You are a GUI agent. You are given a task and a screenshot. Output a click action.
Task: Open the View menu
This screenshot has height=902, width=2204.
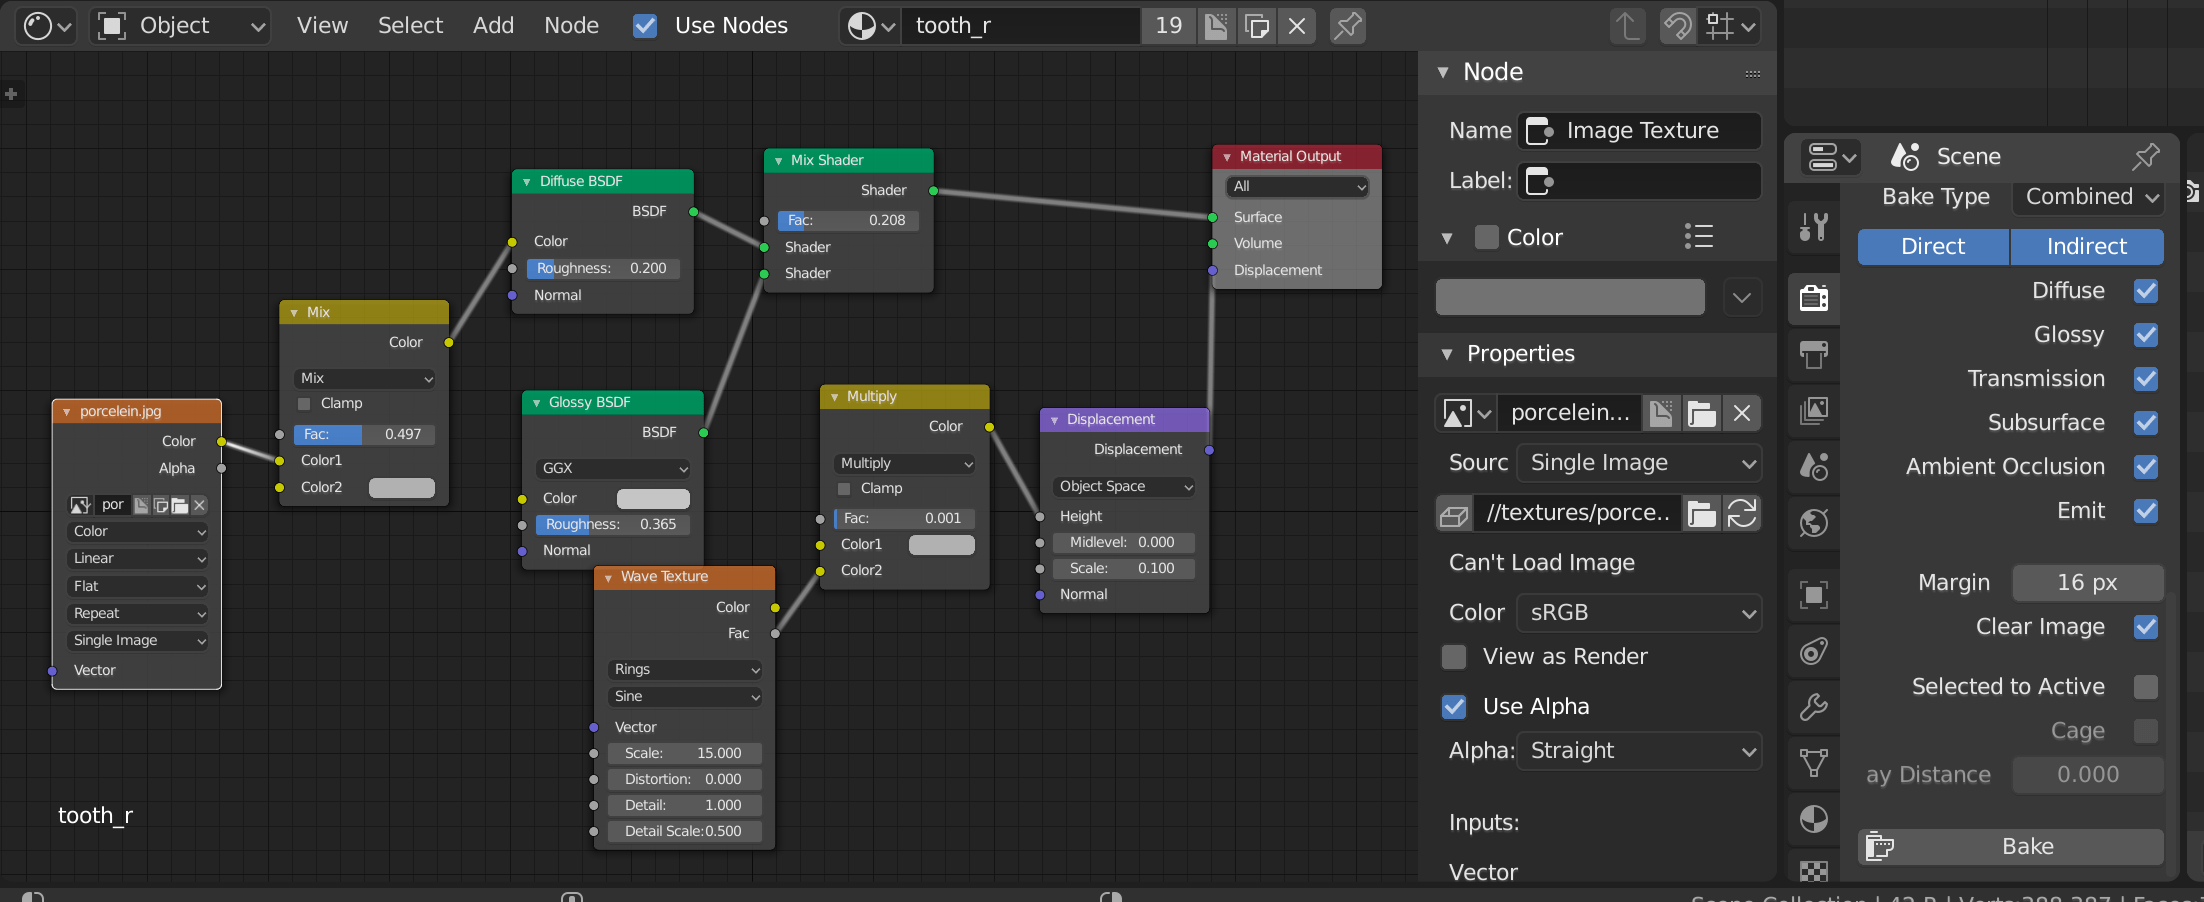[322, 26]
